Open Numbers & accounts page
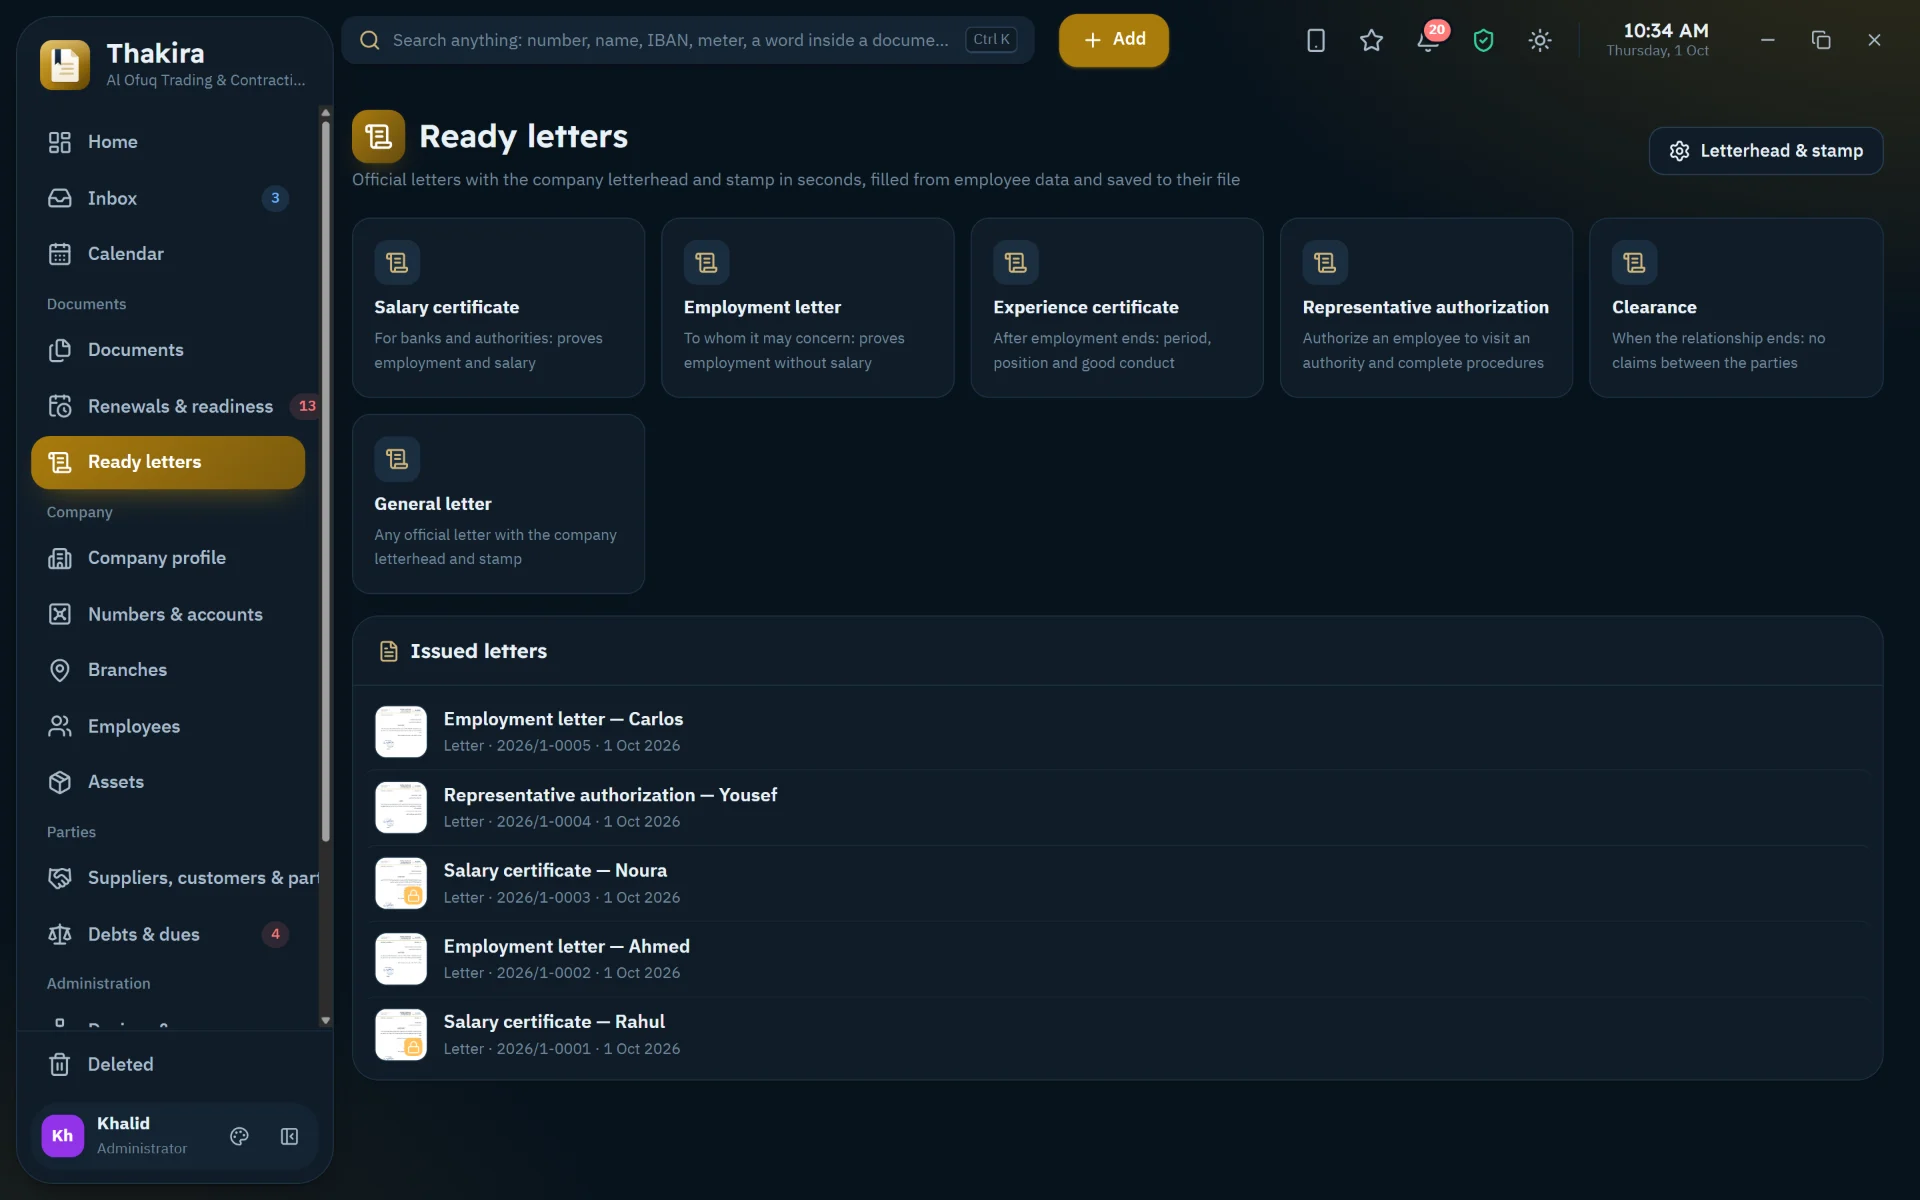Viewport: 1920px width, 1200px height. [168, 614]
